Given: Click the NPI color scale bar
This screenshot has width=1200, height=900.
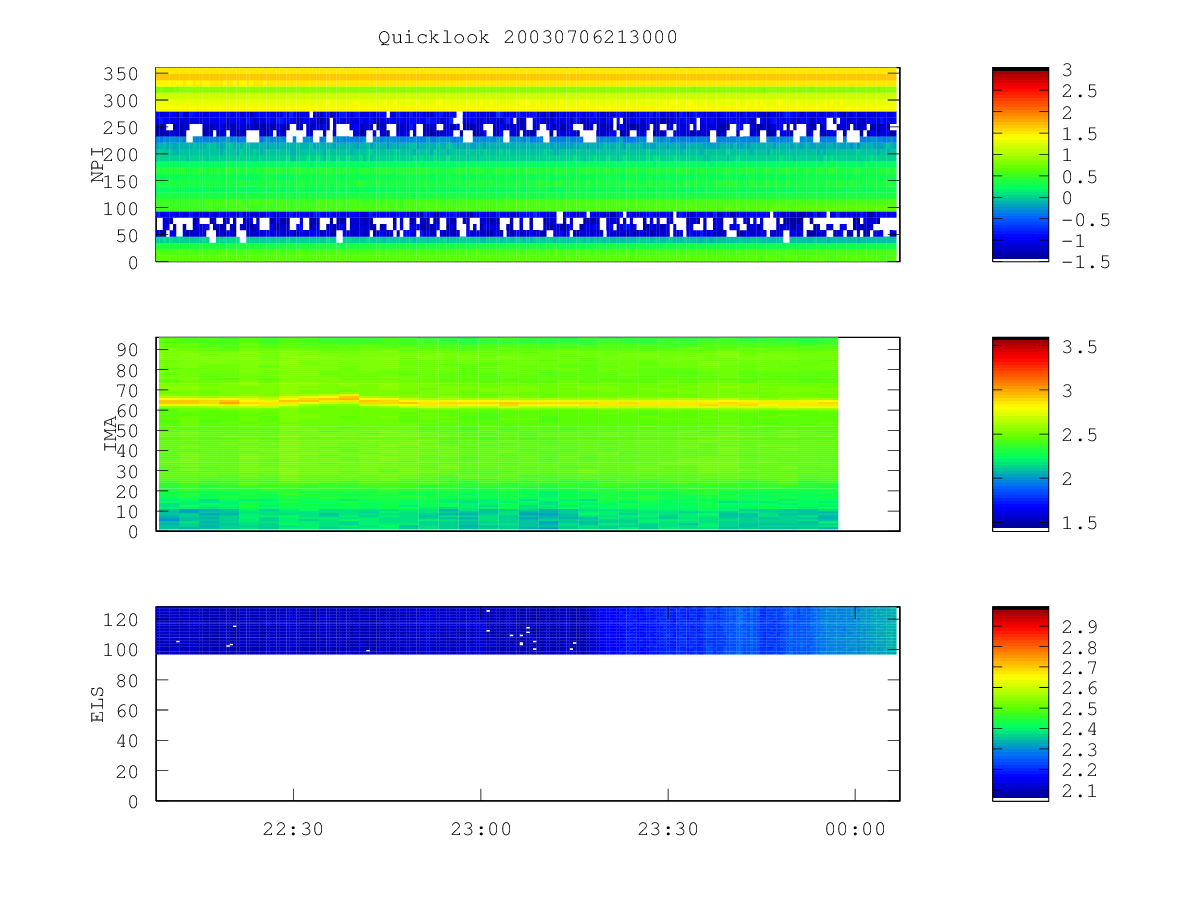Looking at the screenshot, I should click(x=1020, y=165).
